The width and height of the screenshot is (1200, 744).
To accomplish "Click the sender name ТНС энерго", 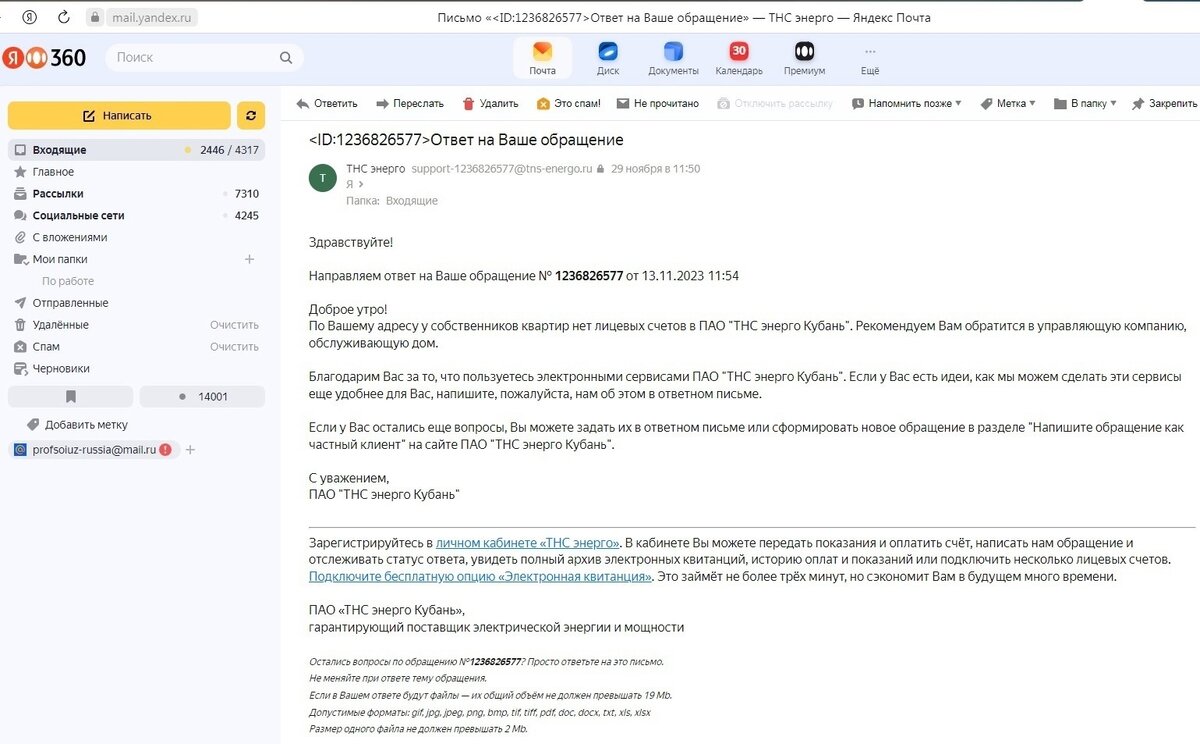I will pos(376,169).
